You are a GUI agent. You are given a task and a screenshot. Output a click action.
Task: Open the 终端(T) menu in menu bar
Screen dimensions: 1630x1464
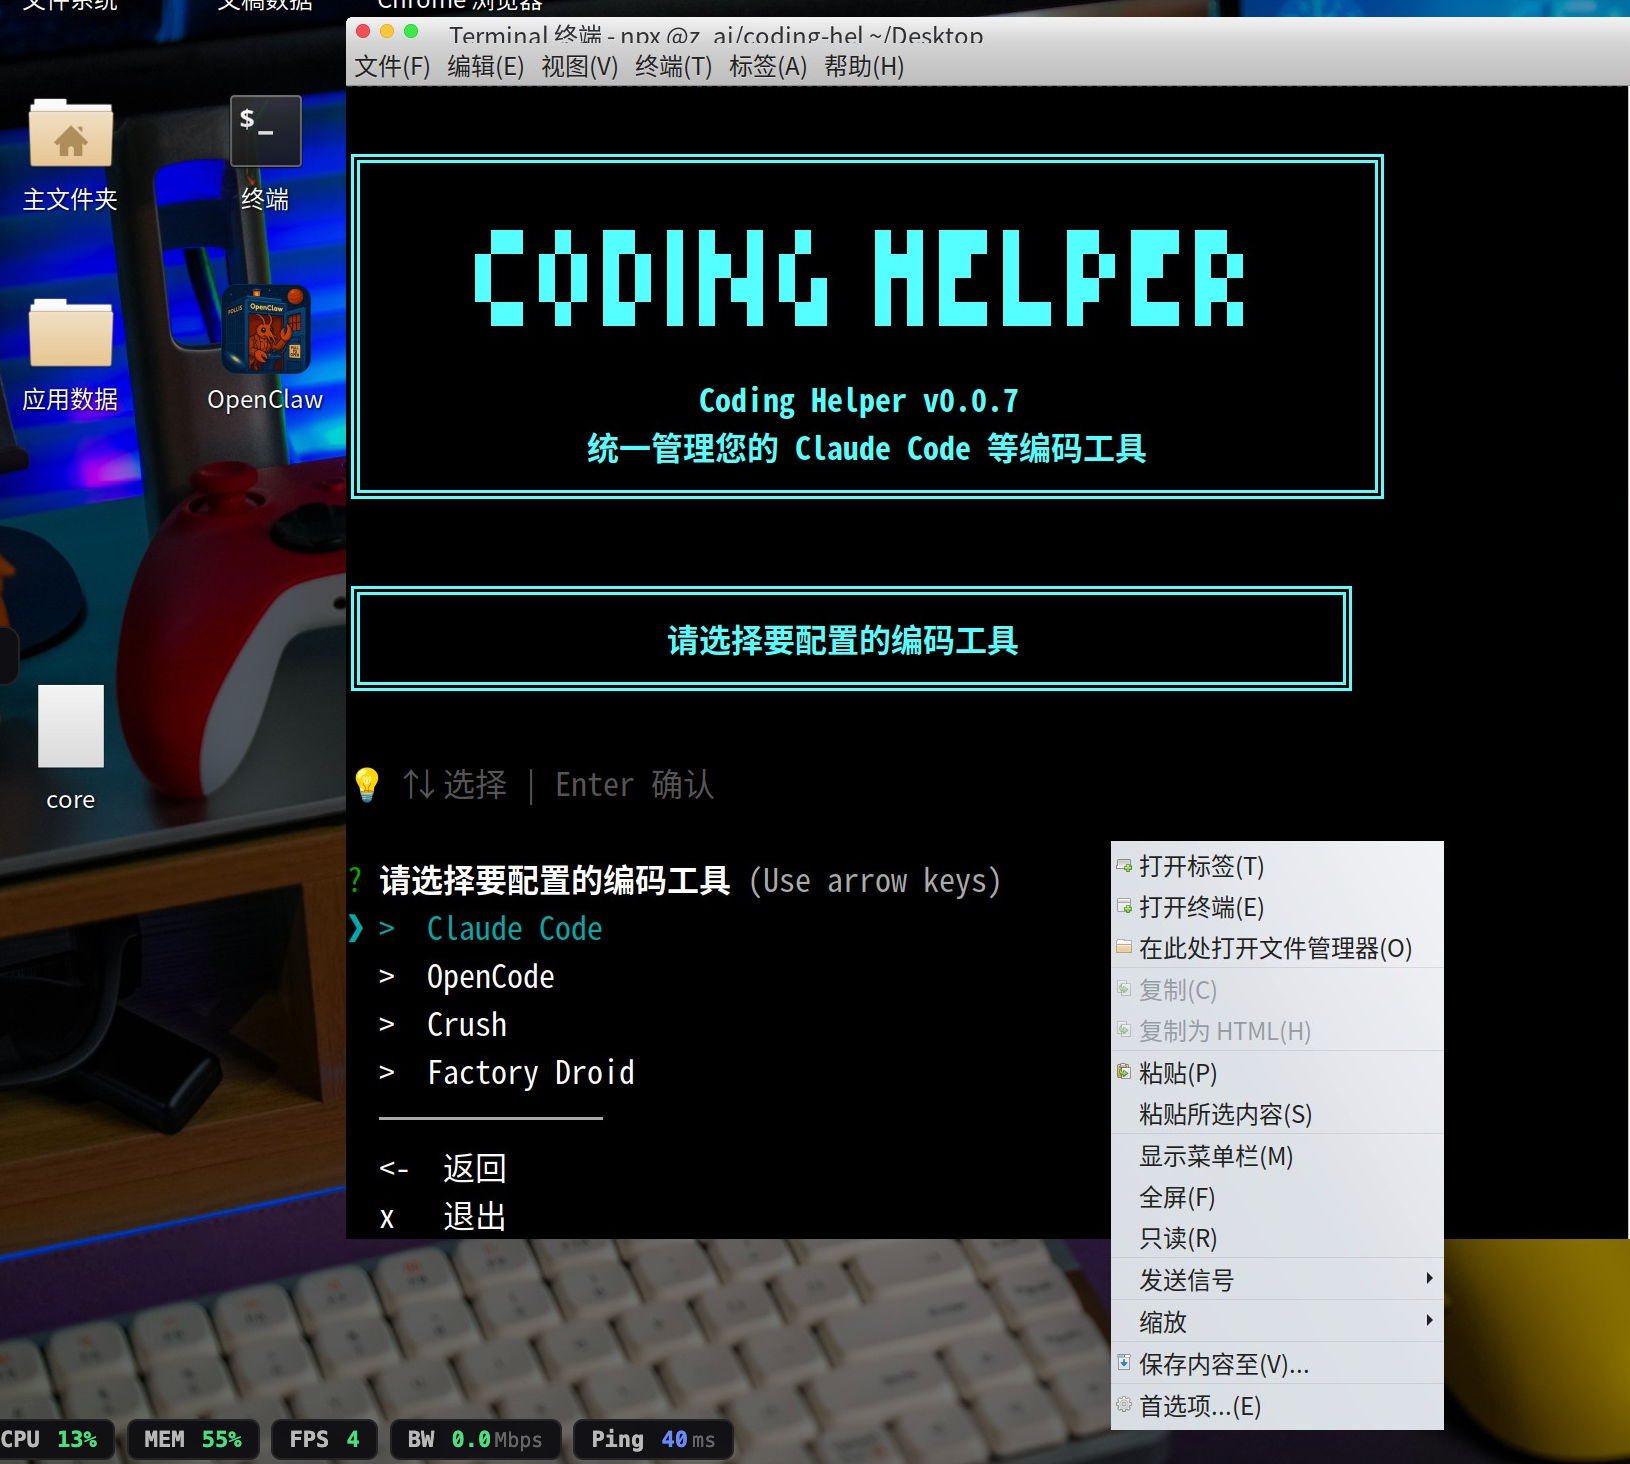pyautogui.click(x=673, y=67)
